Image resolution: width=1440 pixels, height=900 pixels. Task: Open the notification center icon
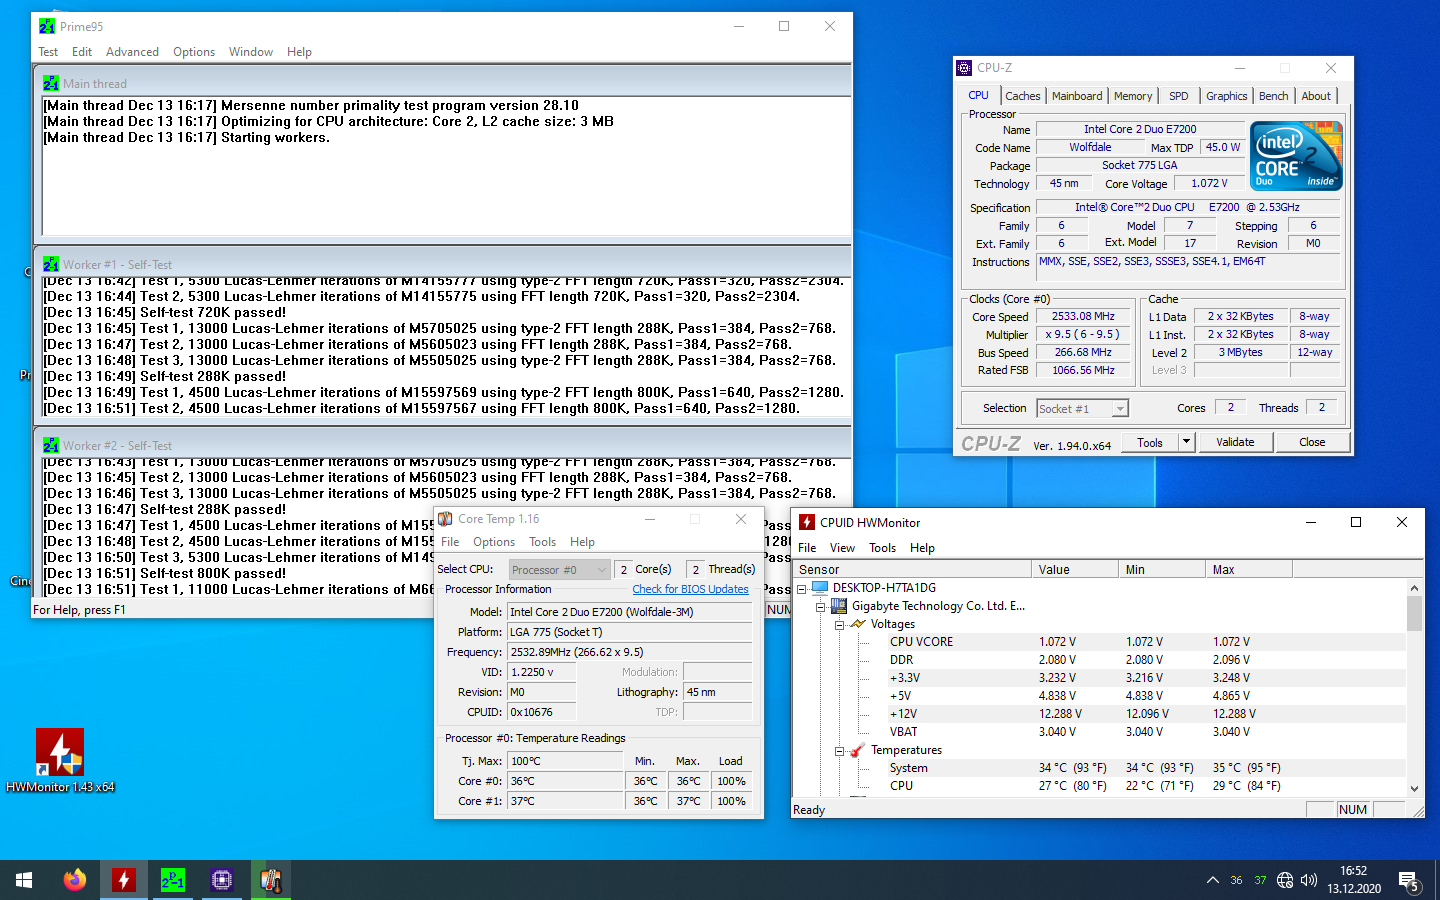point(1409,881)
